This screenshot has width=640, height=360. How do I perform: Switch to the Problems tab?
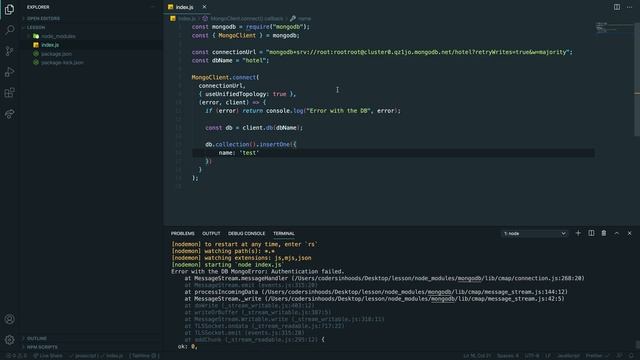[x=182, y=233]
